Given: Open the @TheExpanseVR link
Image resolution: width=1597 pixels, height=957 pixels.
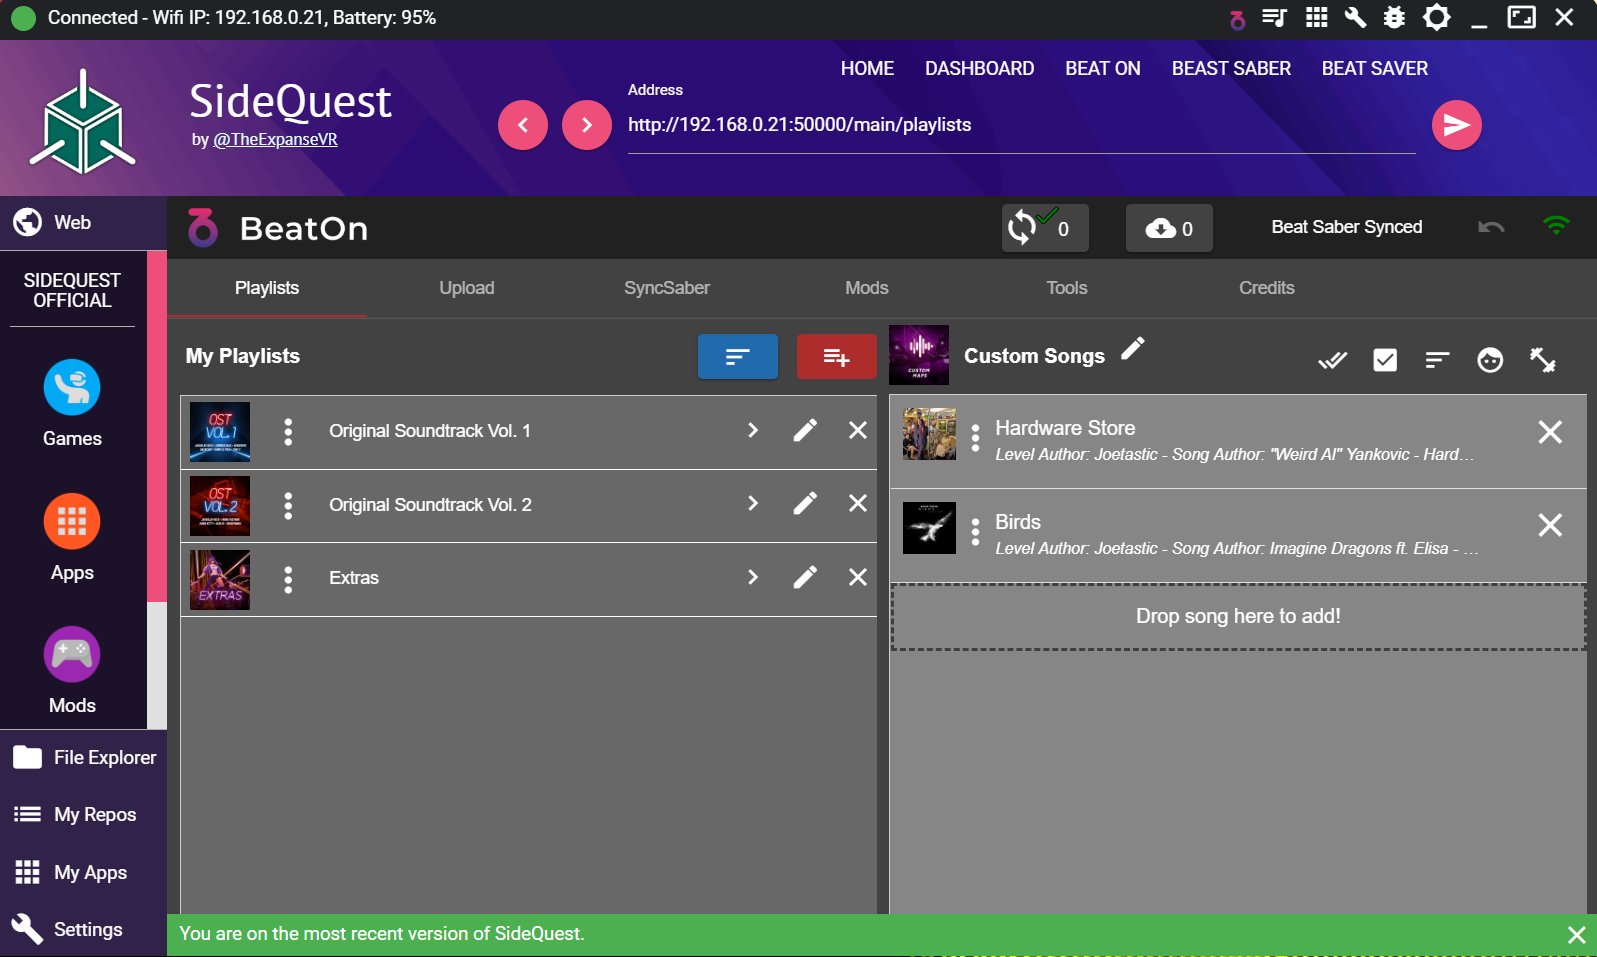Looking at the screenshot, I should [275, 139].
